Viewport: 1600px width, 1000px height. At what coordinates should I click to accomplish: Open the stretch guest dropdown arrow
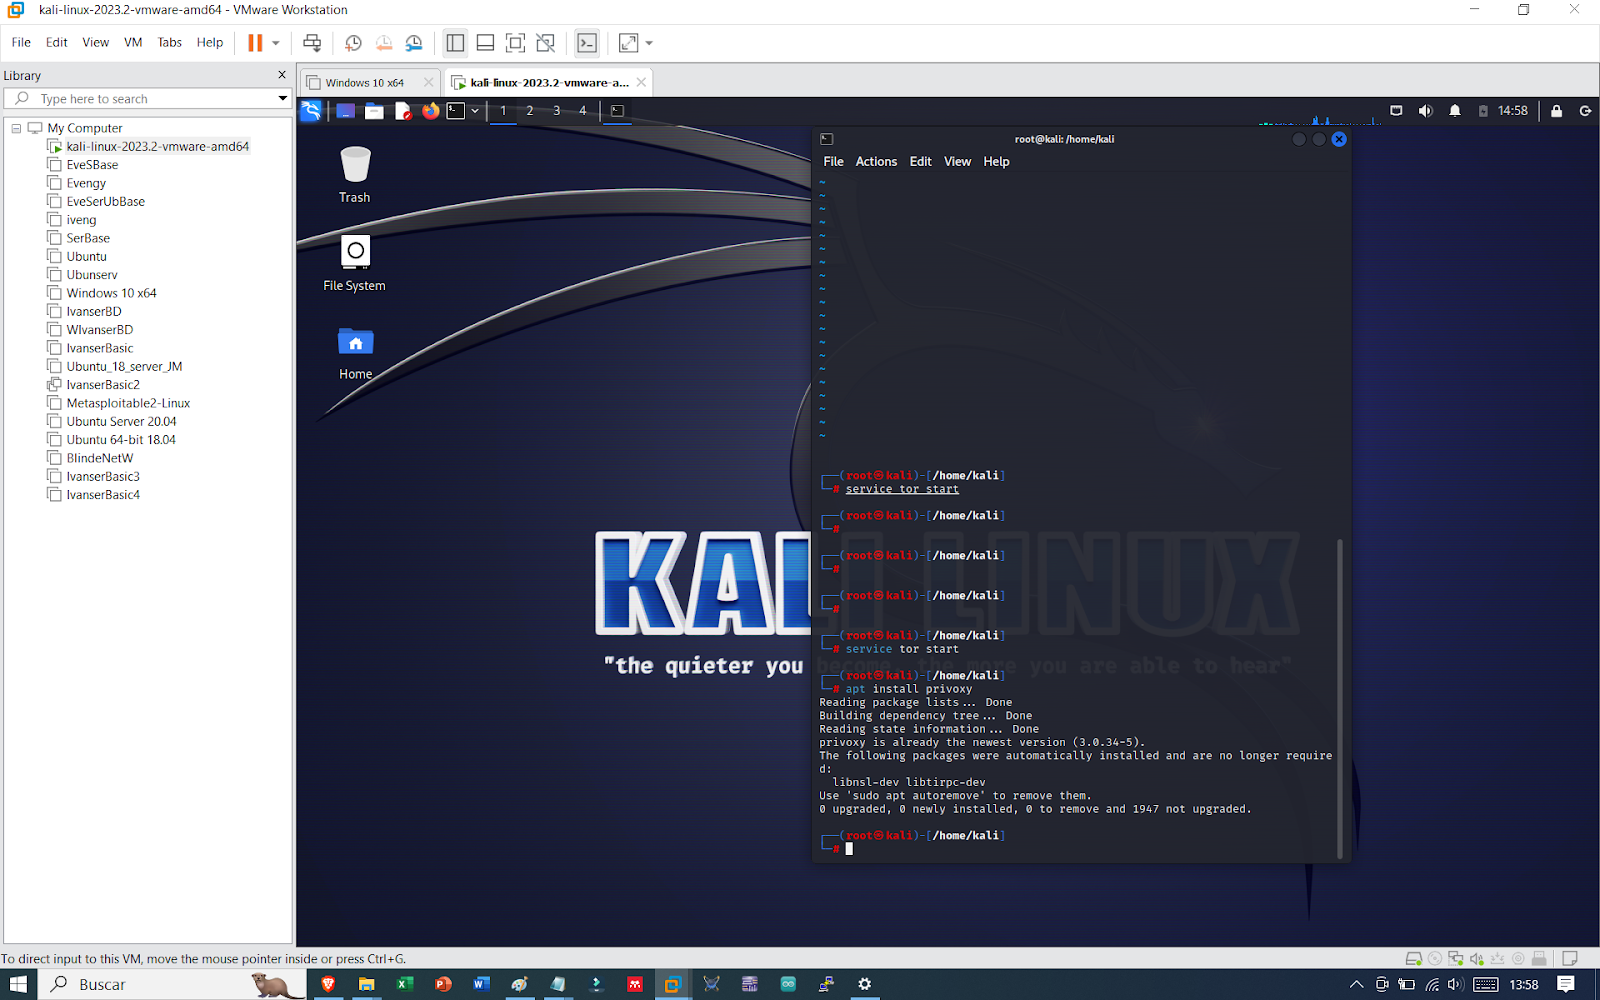pos(649,43)
